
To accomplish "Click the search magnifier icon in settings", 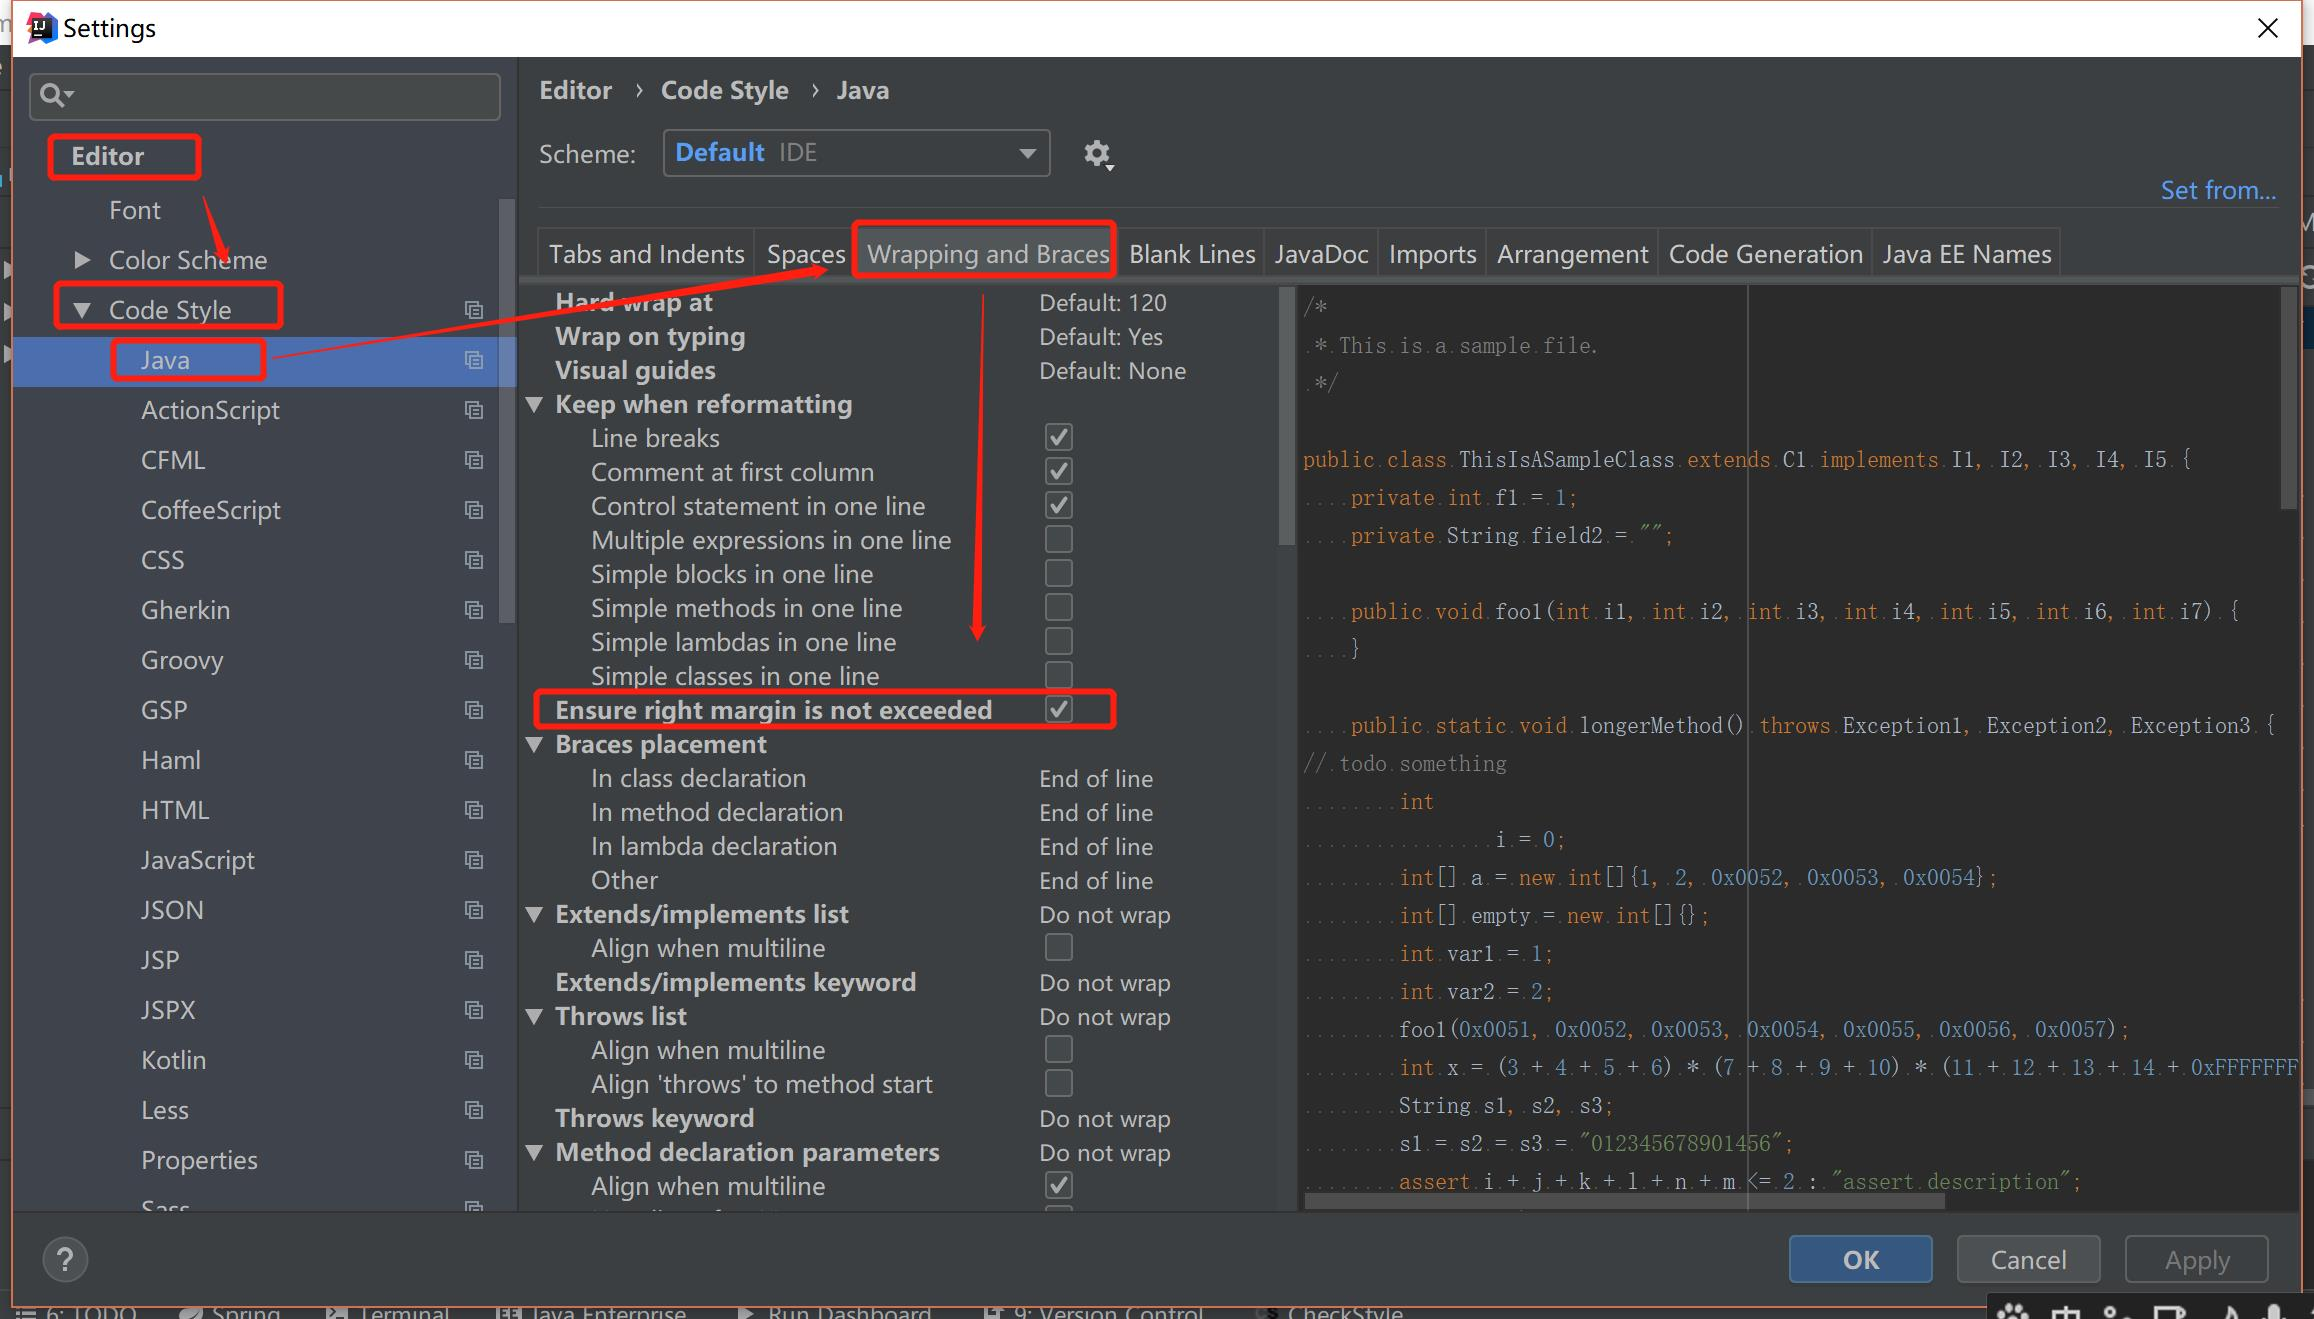I will [54, 95].
